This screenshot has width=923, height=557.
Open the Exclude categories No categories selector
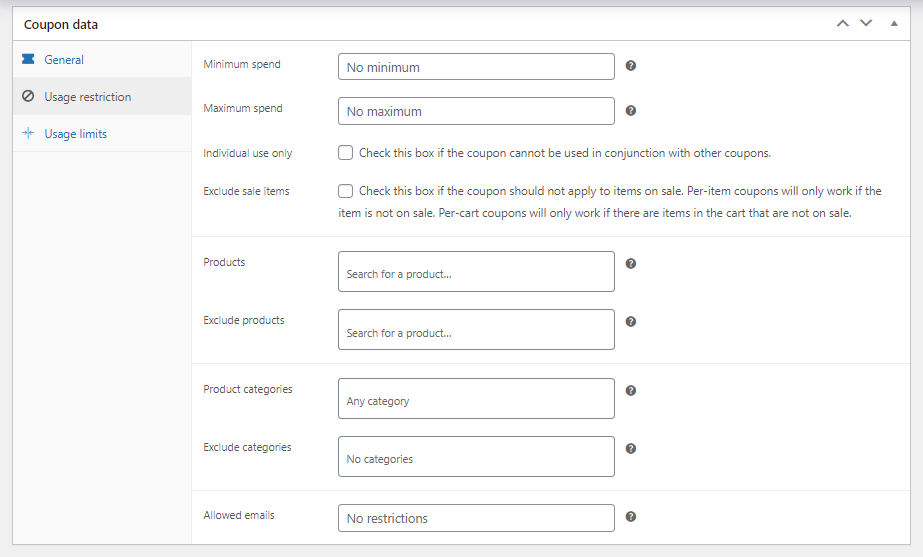tap(476, 456)
